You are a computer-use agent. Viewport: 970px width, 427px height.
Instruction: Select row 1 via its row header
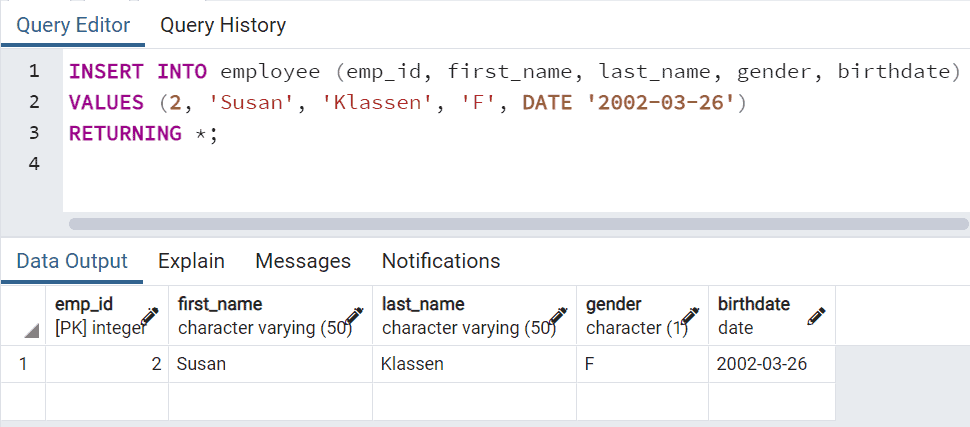click(23, 364)
